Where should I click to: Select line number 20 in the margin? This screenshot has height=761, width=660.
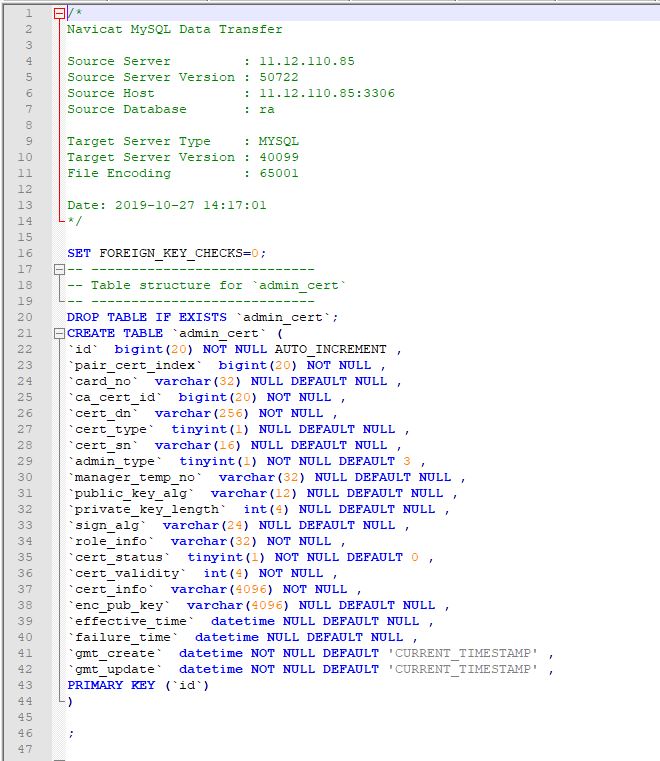[x=25, y=317]
